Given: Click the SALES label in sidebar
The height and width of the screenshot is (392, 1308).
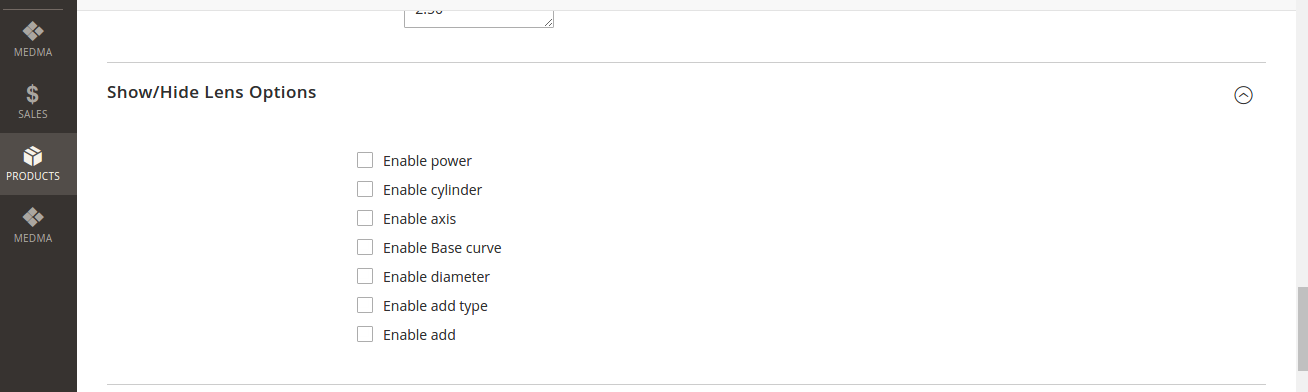Looking at the screenshot, I should point(33,114).
